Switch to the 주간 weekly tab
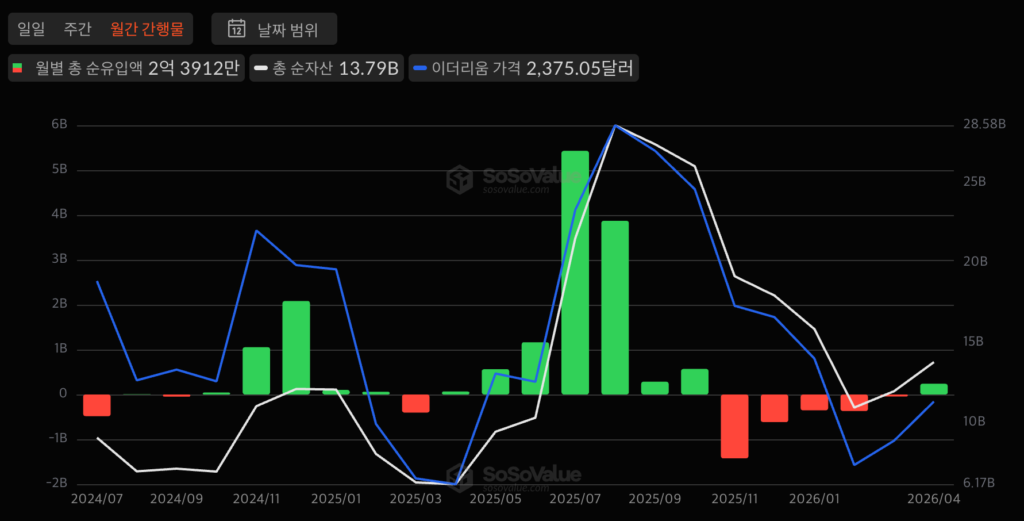 click(77, 29)
